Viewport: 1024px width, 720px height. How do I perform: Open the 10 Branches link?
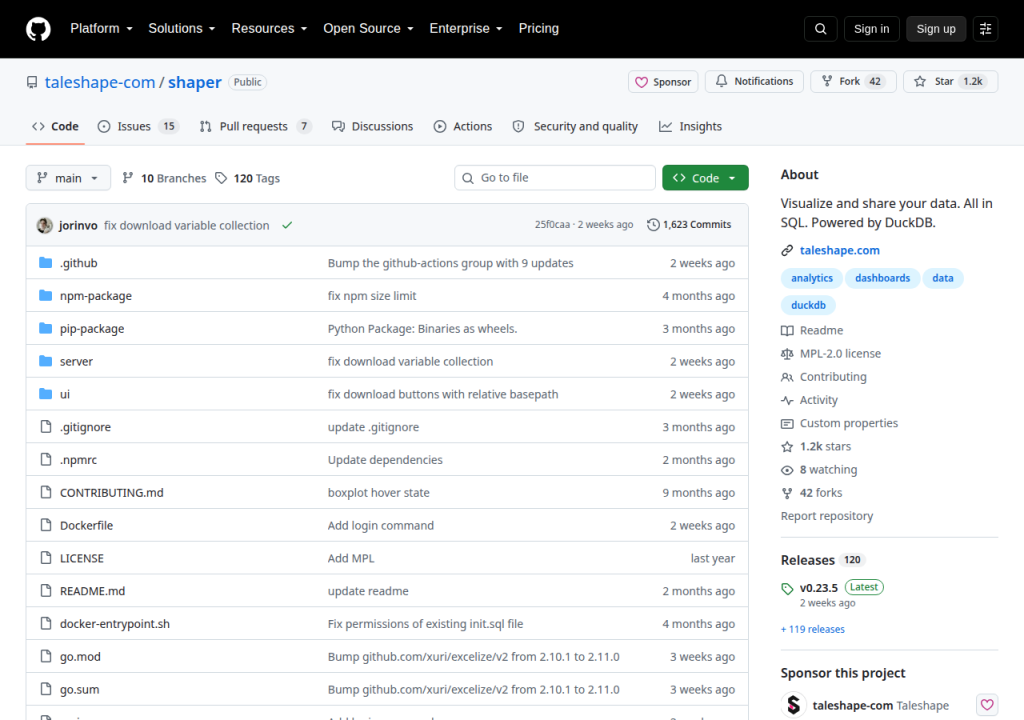tap(164, 178)
